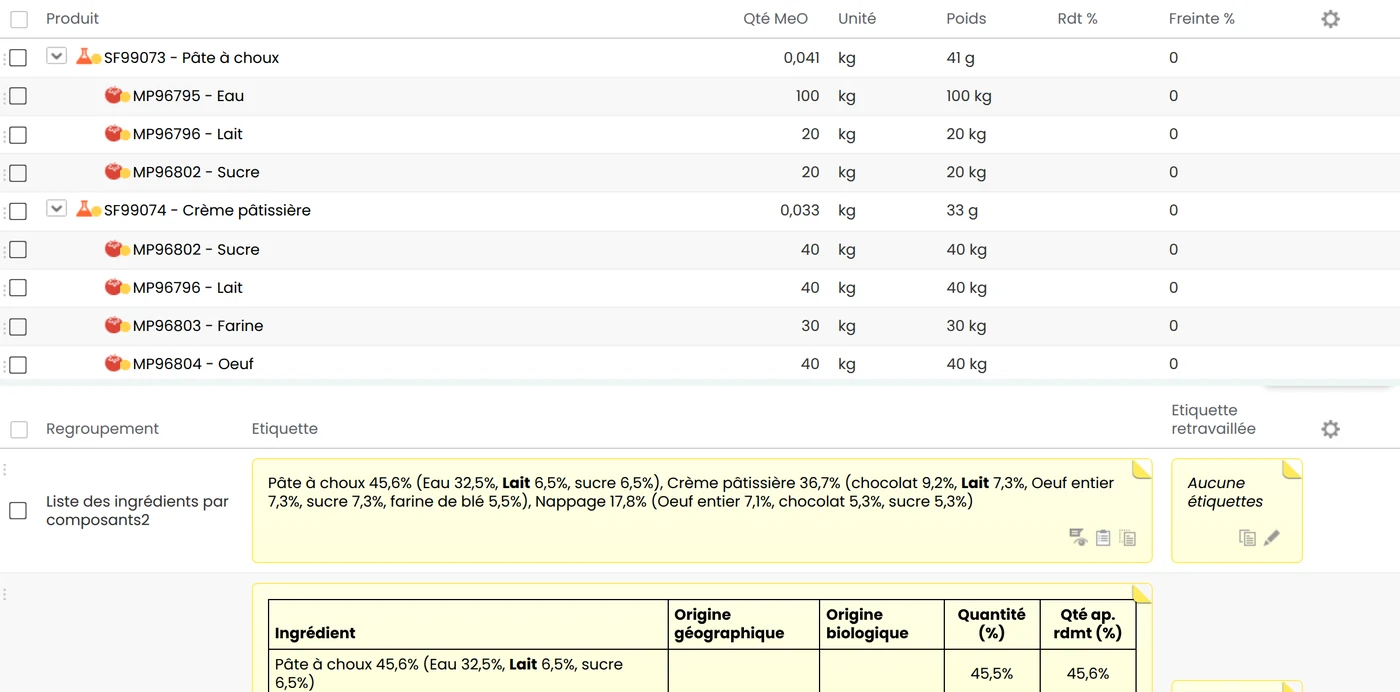The width and height of the screenshot is (1400, 692).
Task: Open the MP96803 - Farine product
Action: pos(198,326)
